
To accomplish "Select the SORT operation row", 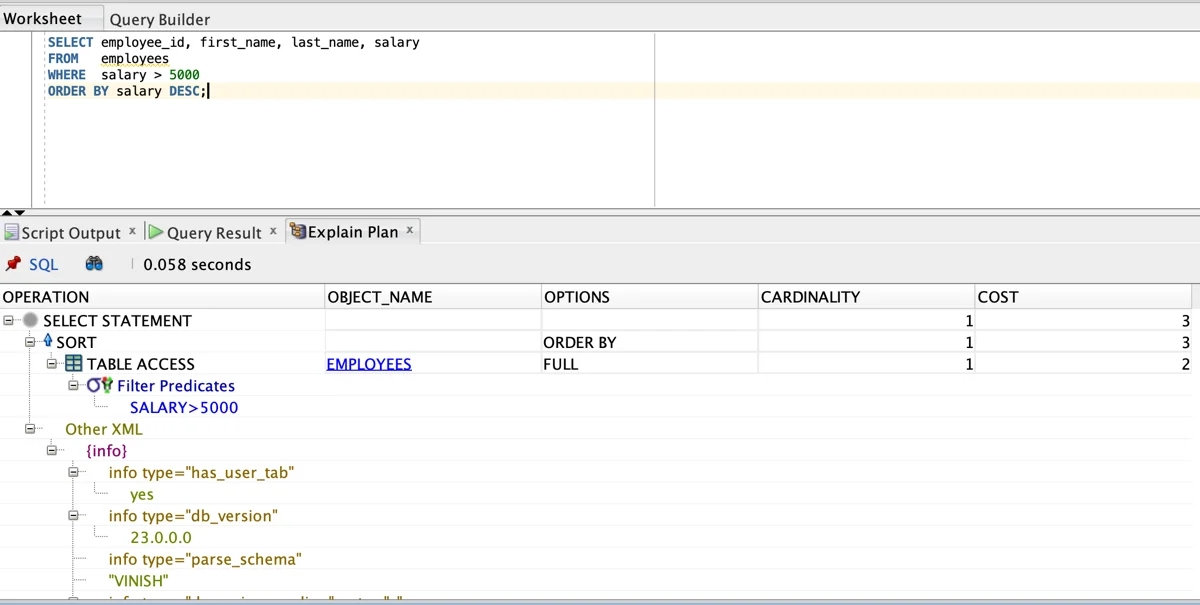I will point(76,342).
